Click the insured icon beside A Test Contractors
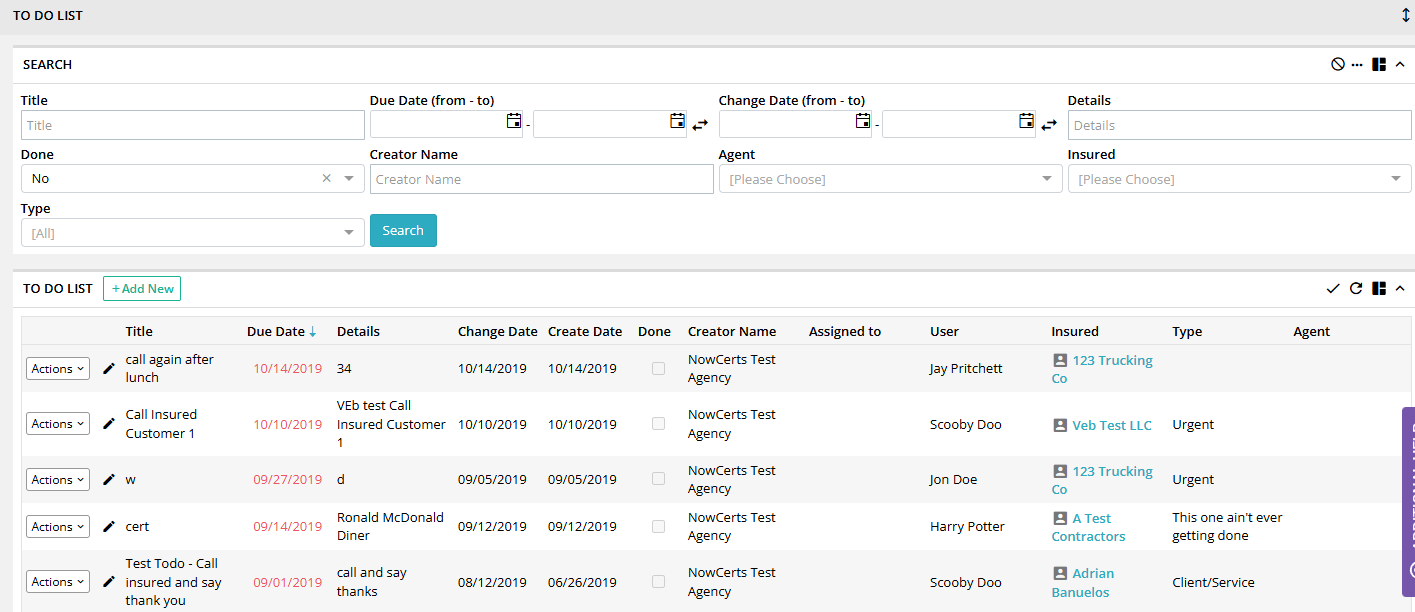This screenshot has height=612, width=1415. point(1060,518)
